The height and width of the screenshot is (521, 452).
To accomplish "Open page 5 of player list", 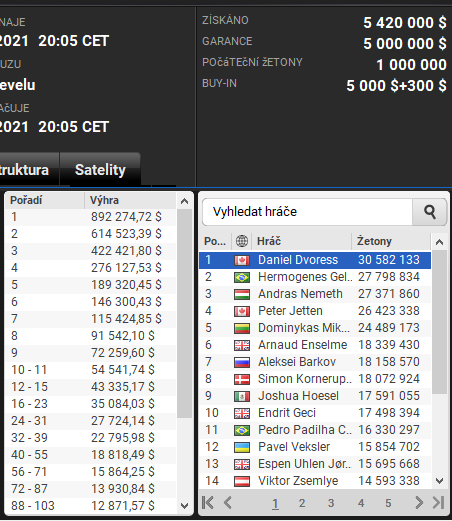I will [388, 503].
